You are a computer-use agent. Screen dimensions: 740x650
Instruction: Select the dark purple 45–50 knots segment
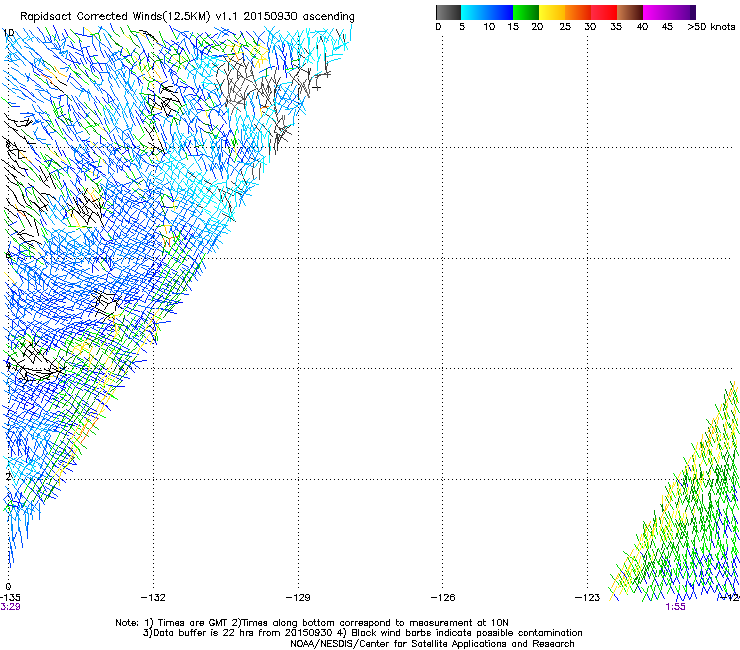pyautogui.click(x=682, y=12)
